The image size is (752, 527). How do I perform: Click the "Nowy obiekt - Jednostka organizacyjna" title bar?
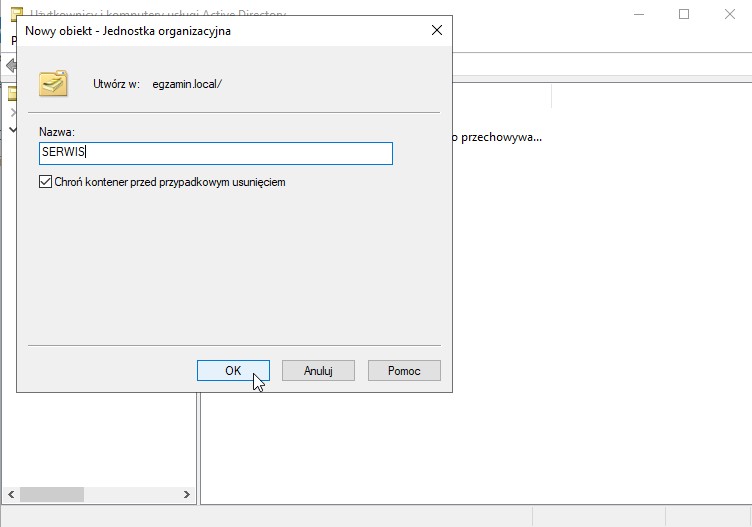click(x=200, y=30)
